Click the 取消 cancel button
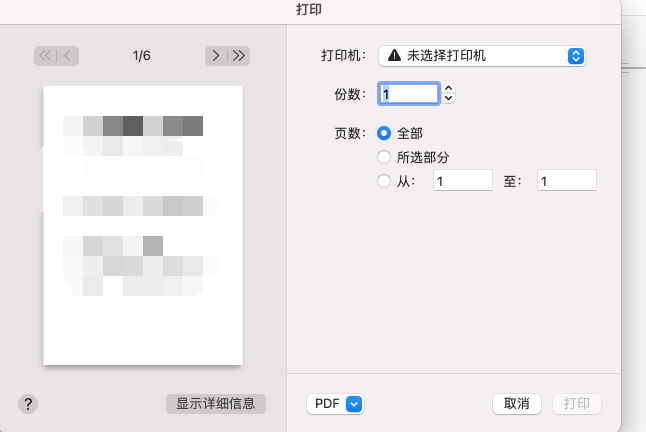Viewport: 646px width, 432px height. [x=517, y=404]
